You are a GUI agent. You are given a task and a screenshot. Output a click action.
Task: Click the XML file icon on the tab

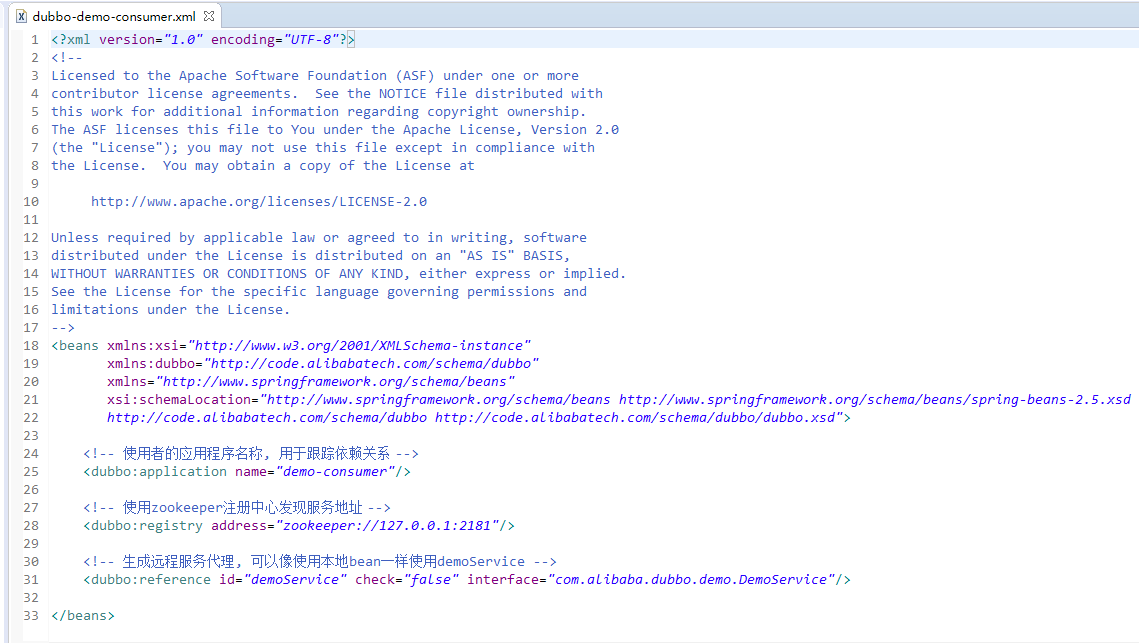tap(22, 16)
